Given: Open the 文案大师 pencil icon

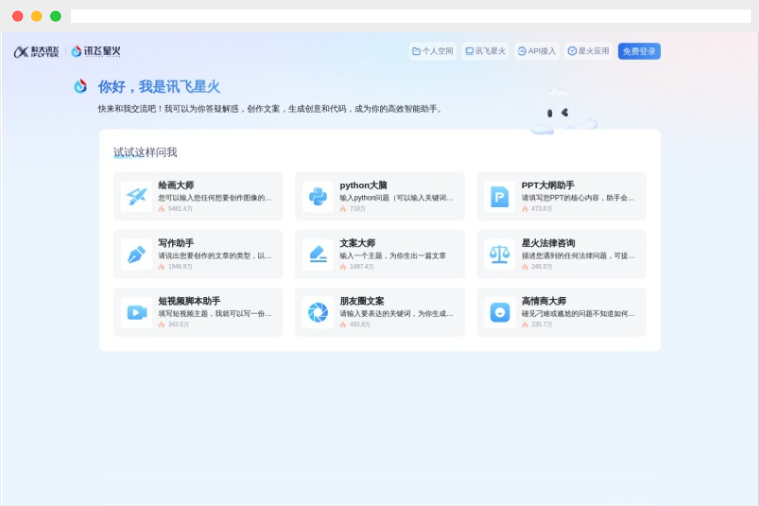Looking at the screenshot, I should click(x=318, y=254).
